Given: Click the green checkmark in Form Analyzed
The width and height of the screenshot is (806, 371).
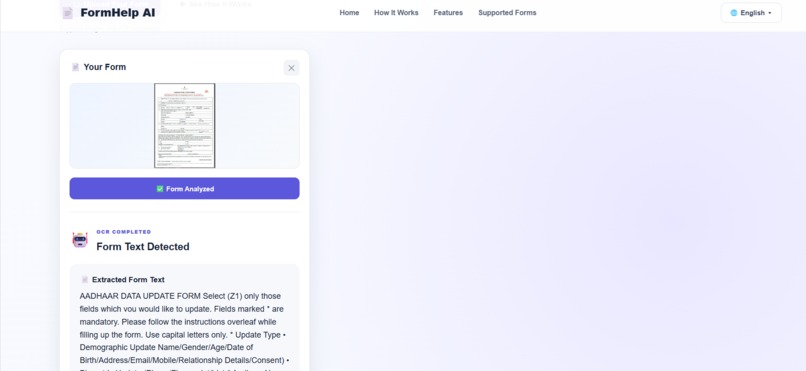Looking at the screenshot, I should point(160,189).
